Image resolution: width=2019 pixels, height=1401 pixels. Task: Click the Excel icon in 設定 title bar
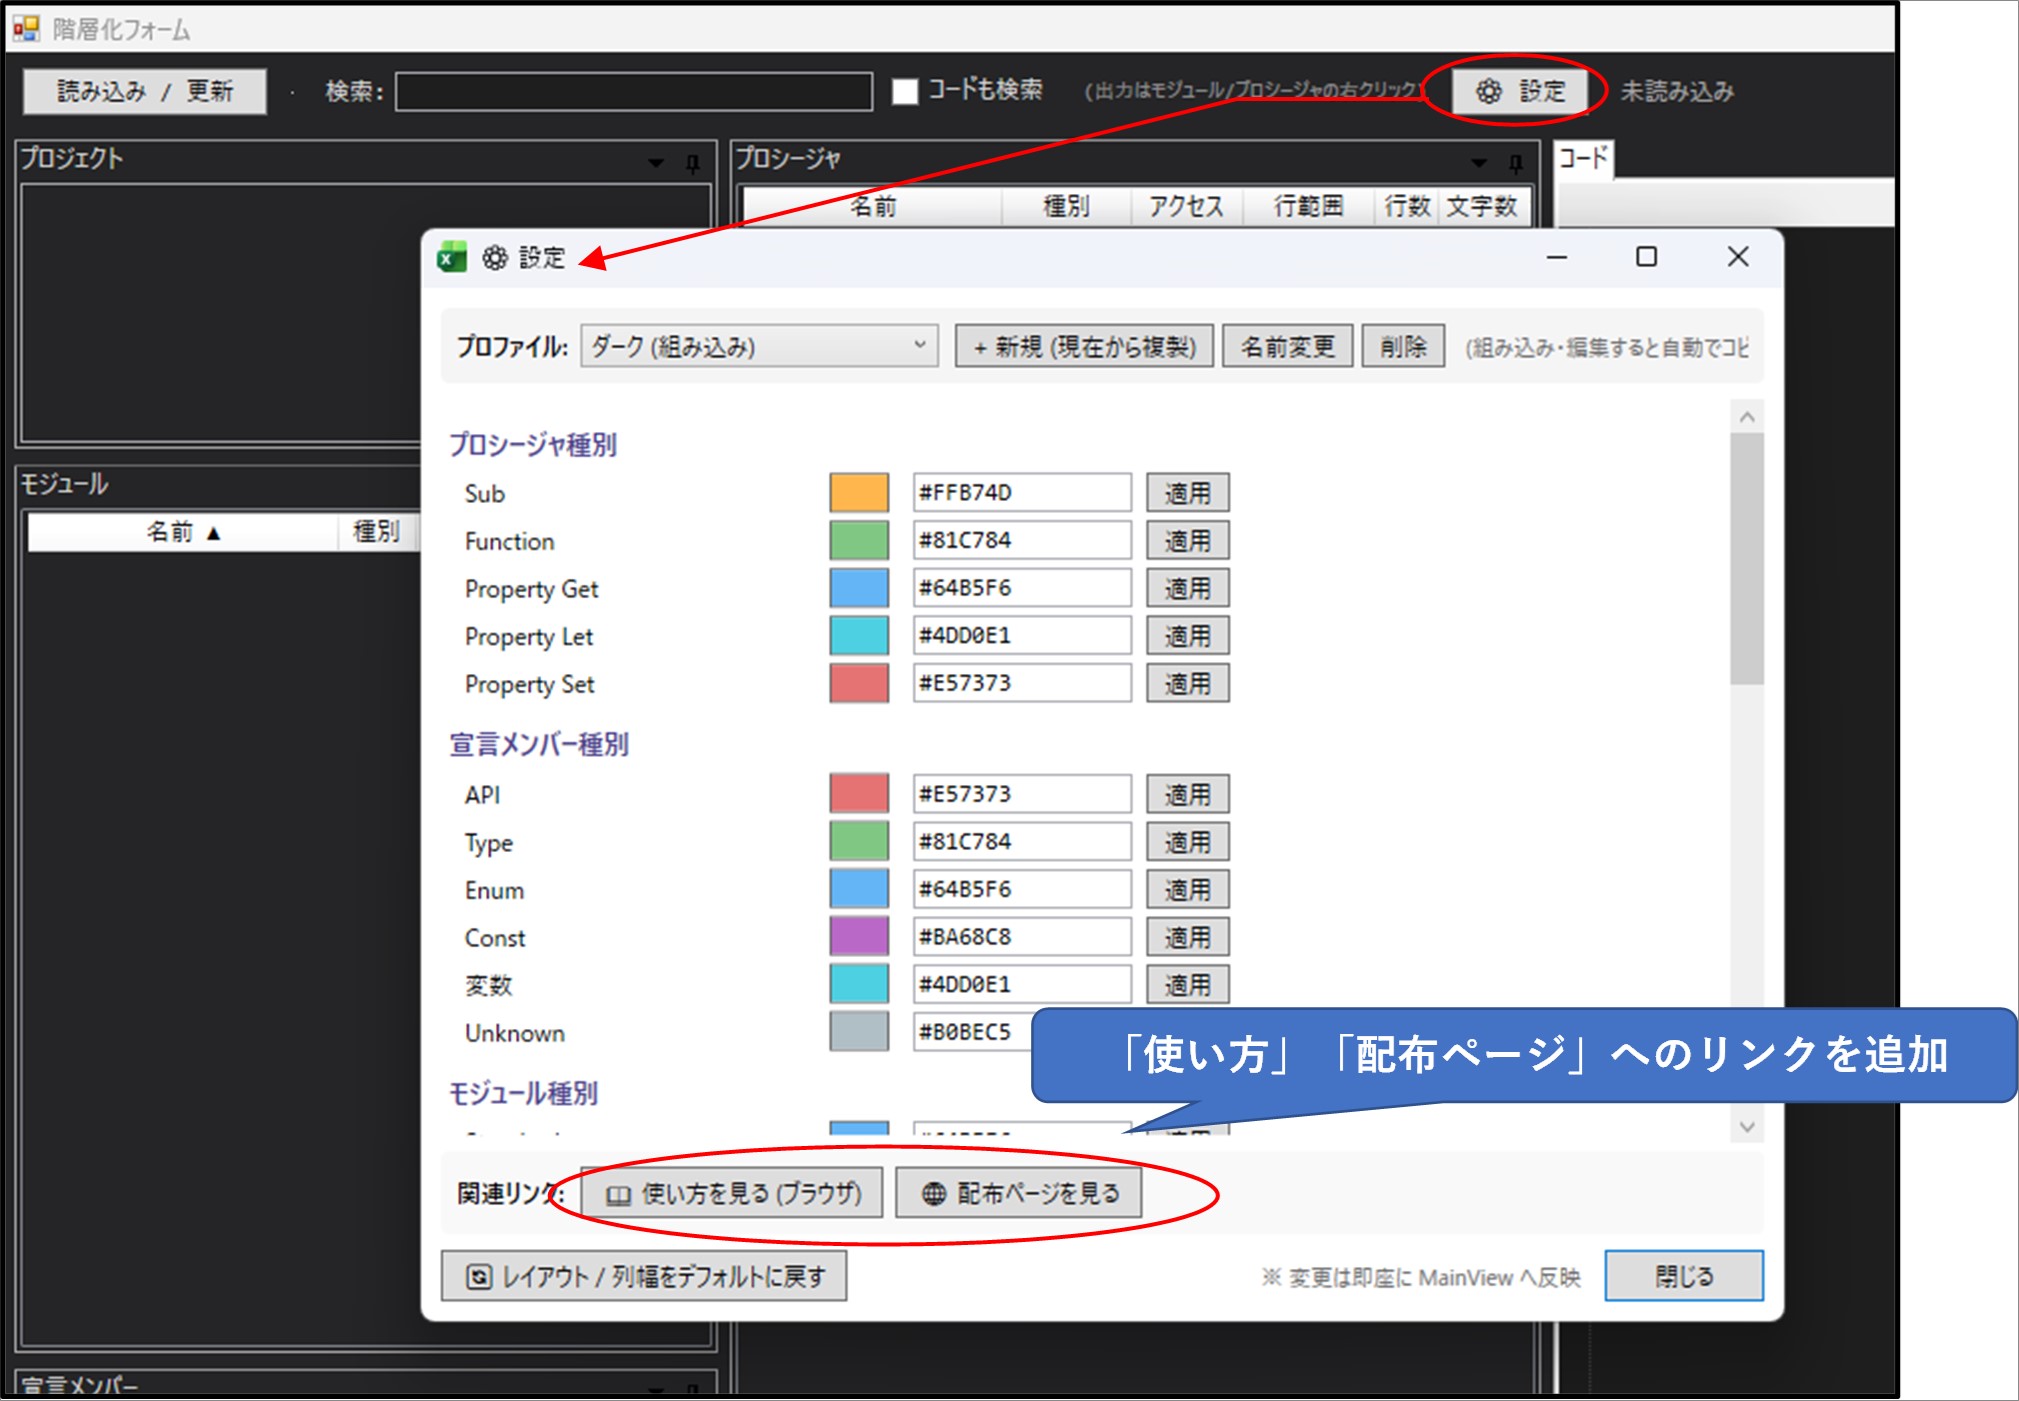[452, 257]
